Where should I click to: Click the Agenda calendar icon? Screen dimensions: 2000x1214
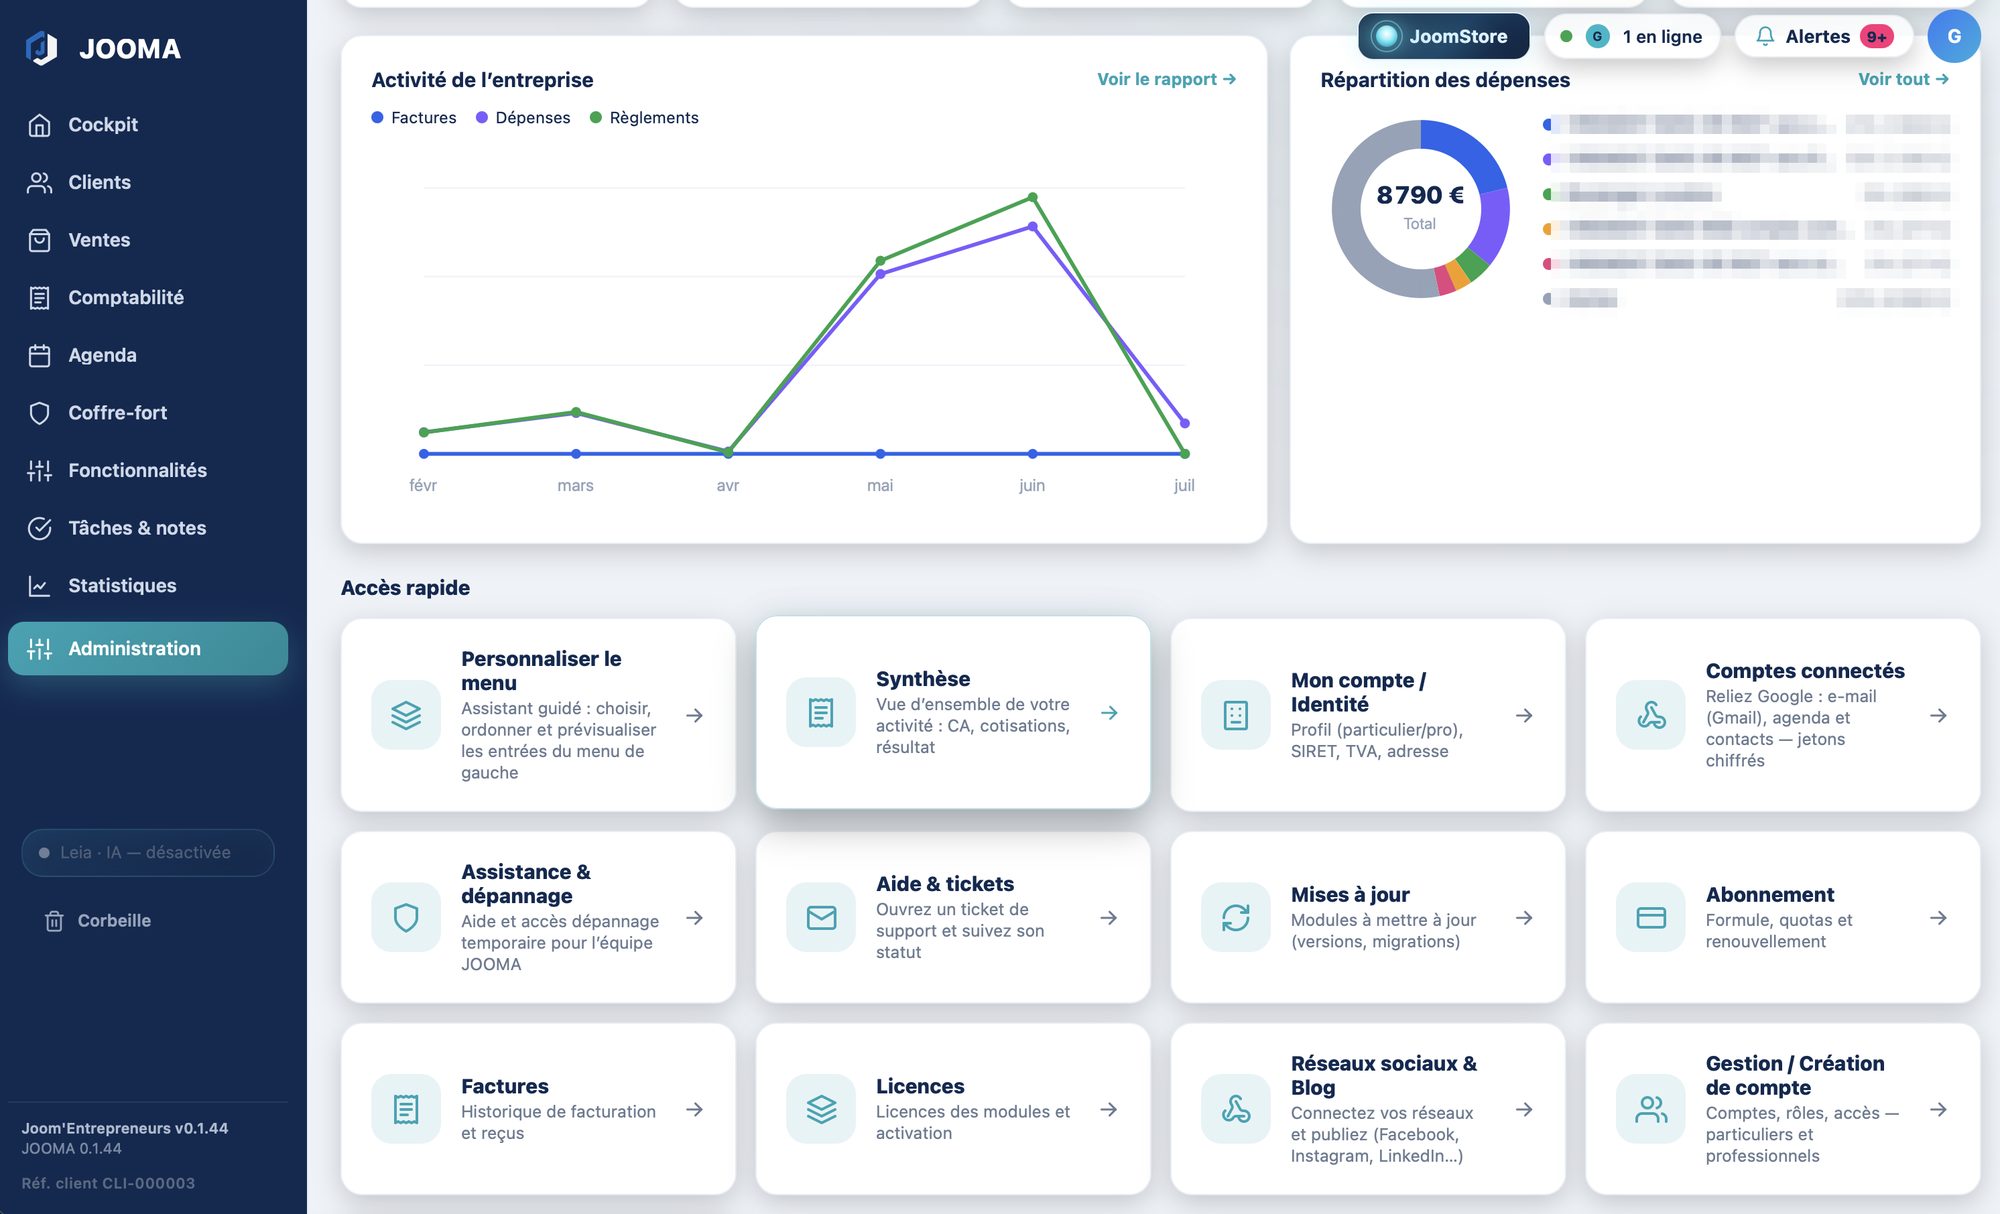coord(40,355)
